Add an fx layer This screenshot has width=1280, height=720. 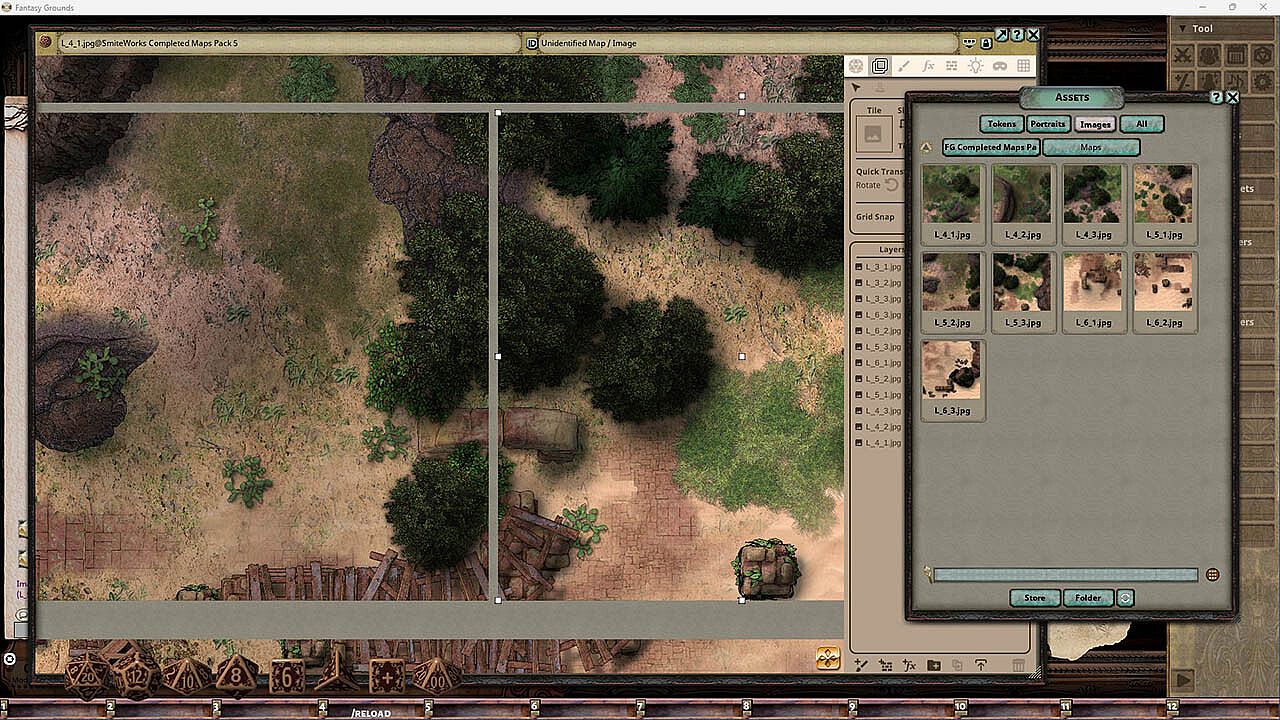coord(909,666)
